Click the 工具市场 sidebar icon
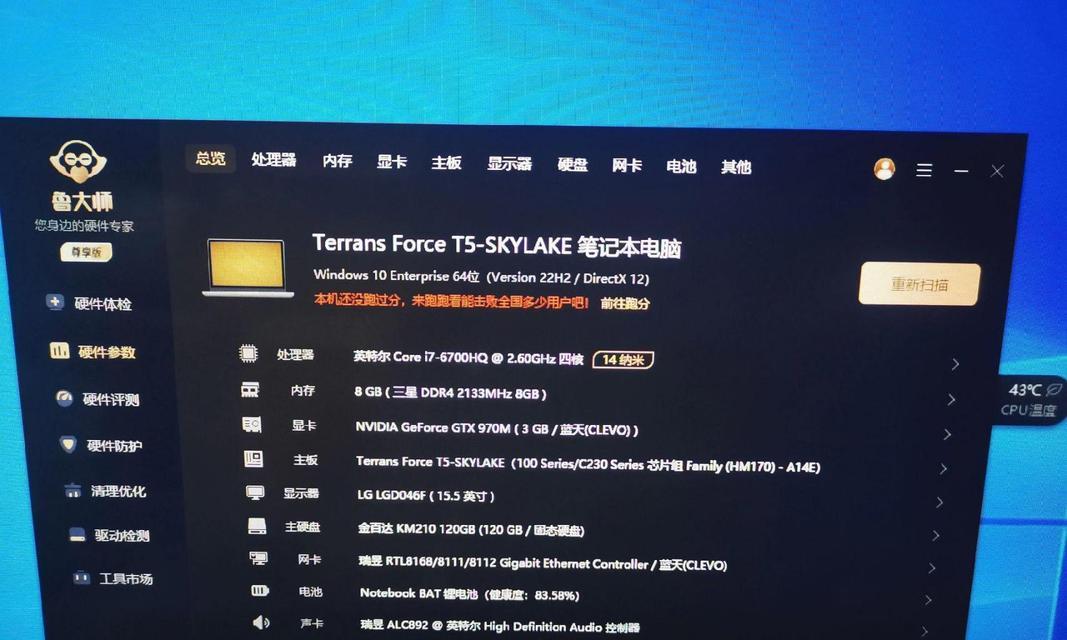1067x640 pixels. (x=82, y=577)
